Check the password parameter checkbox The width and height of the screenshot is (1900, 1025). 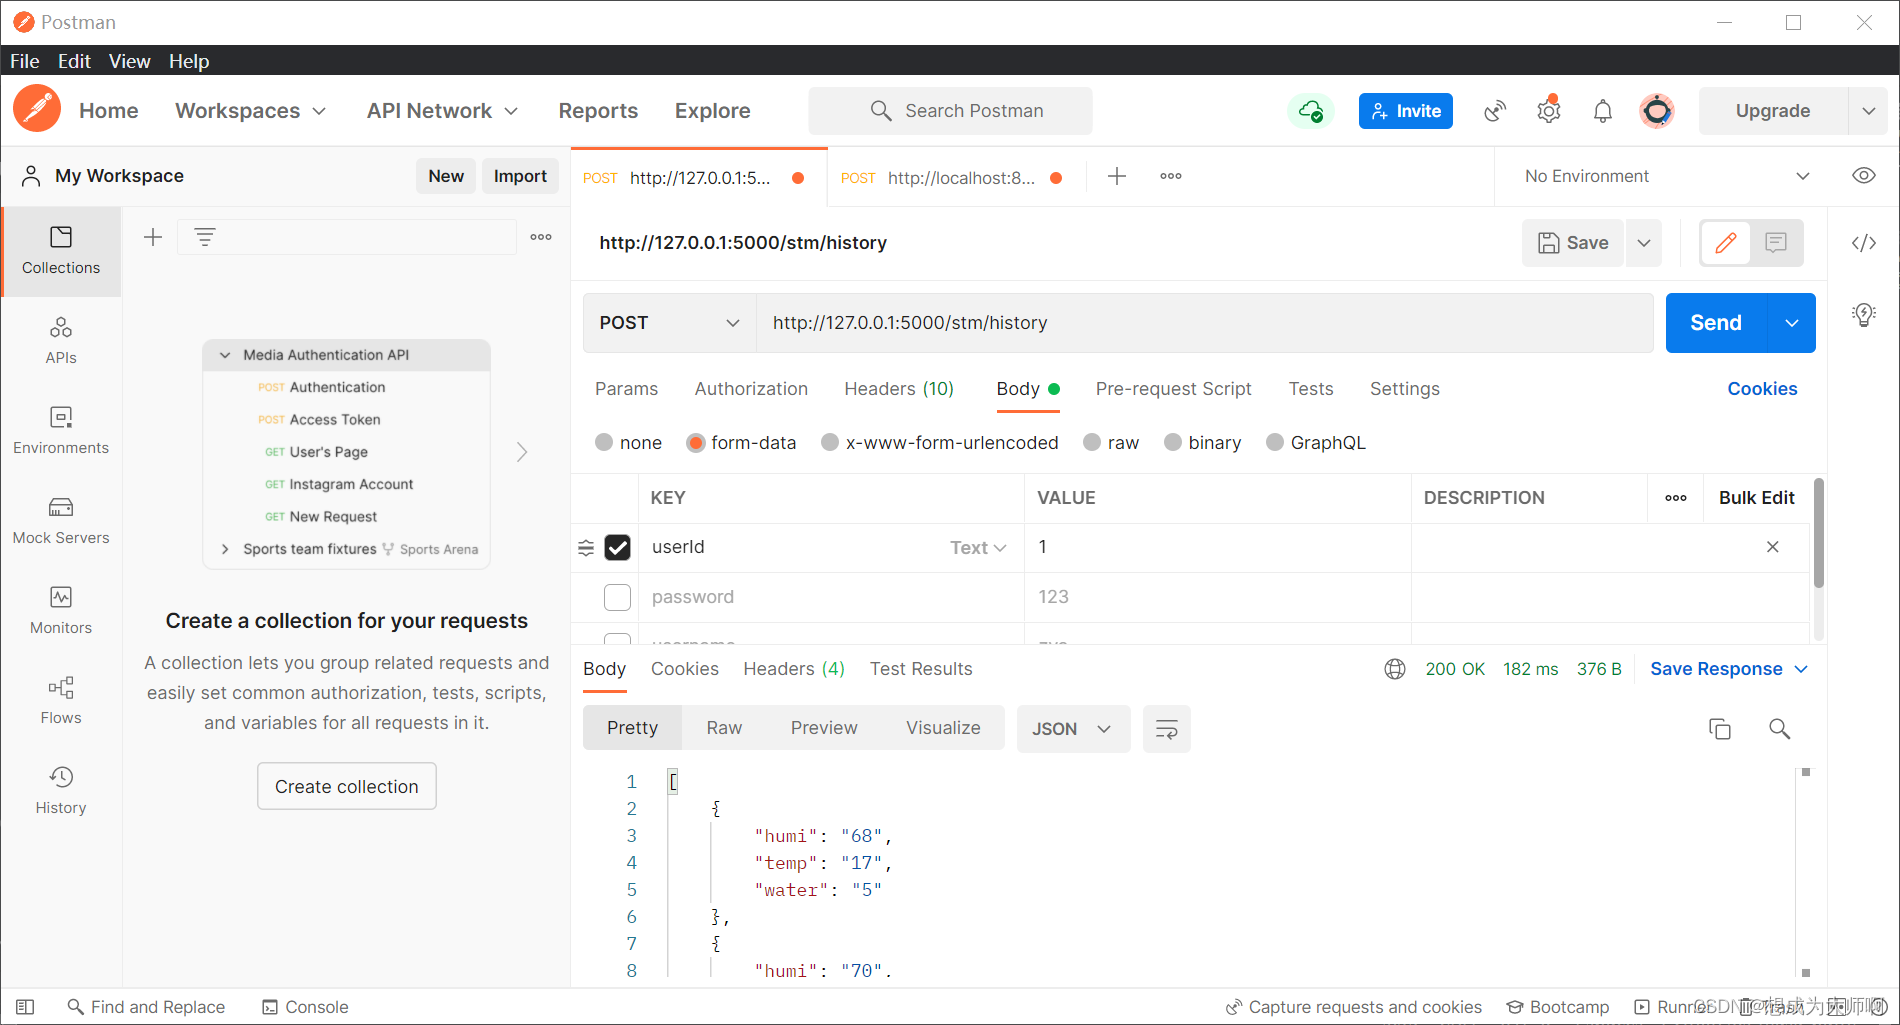click(618, 597)
